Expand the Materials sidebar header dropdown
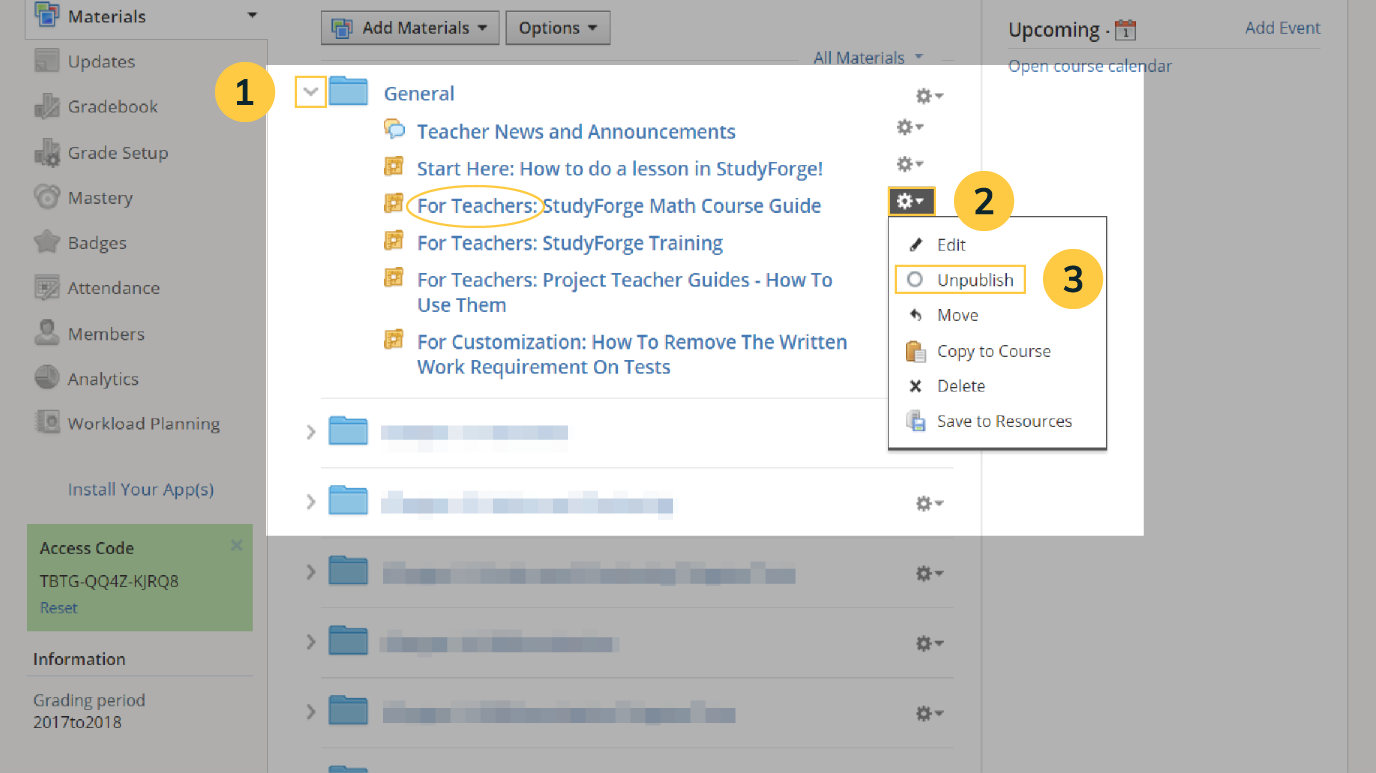1376x773 pixels. pos(252,15)
